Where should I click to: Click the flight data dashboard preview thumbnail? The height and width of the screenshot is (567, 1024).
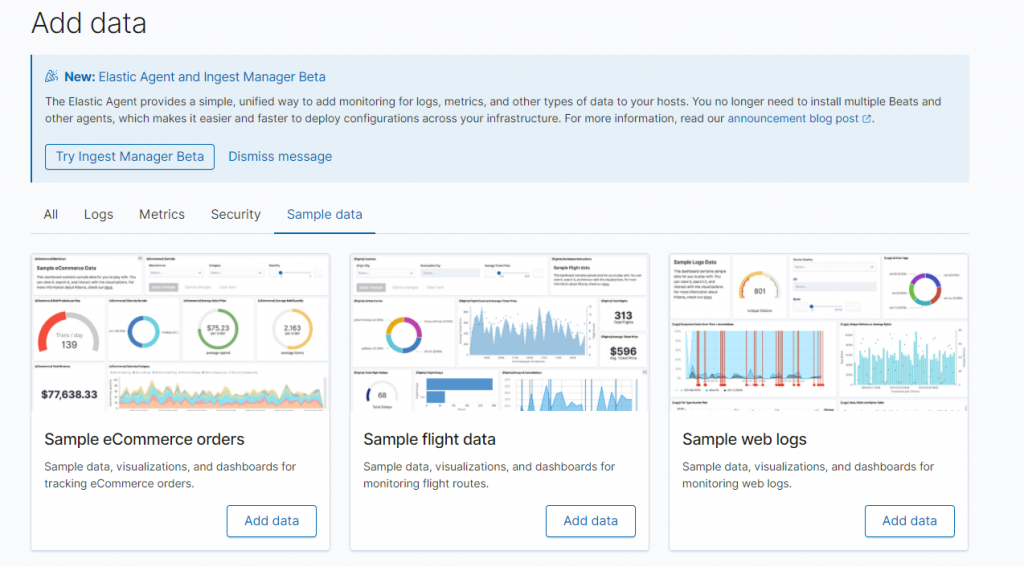[500, 332]
